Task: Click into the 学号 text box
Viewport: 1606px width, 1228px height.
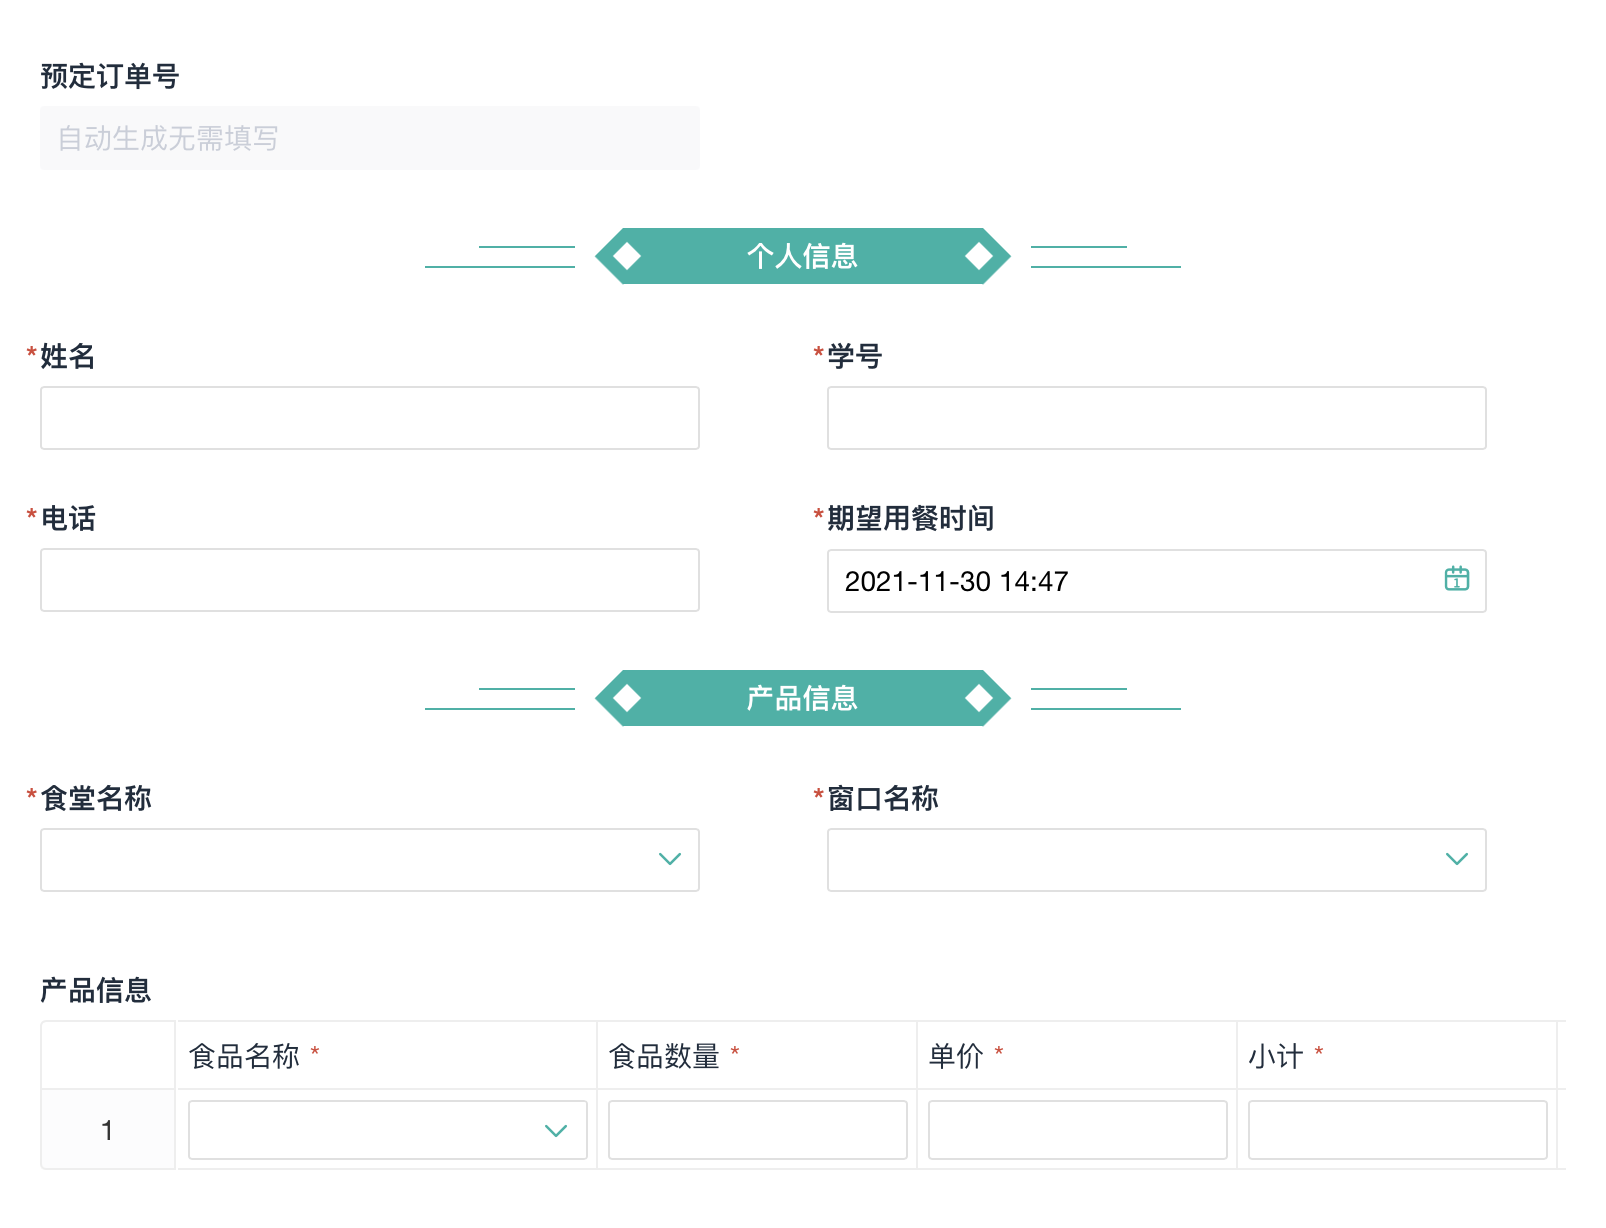Action: click(x=1156, y=418)
